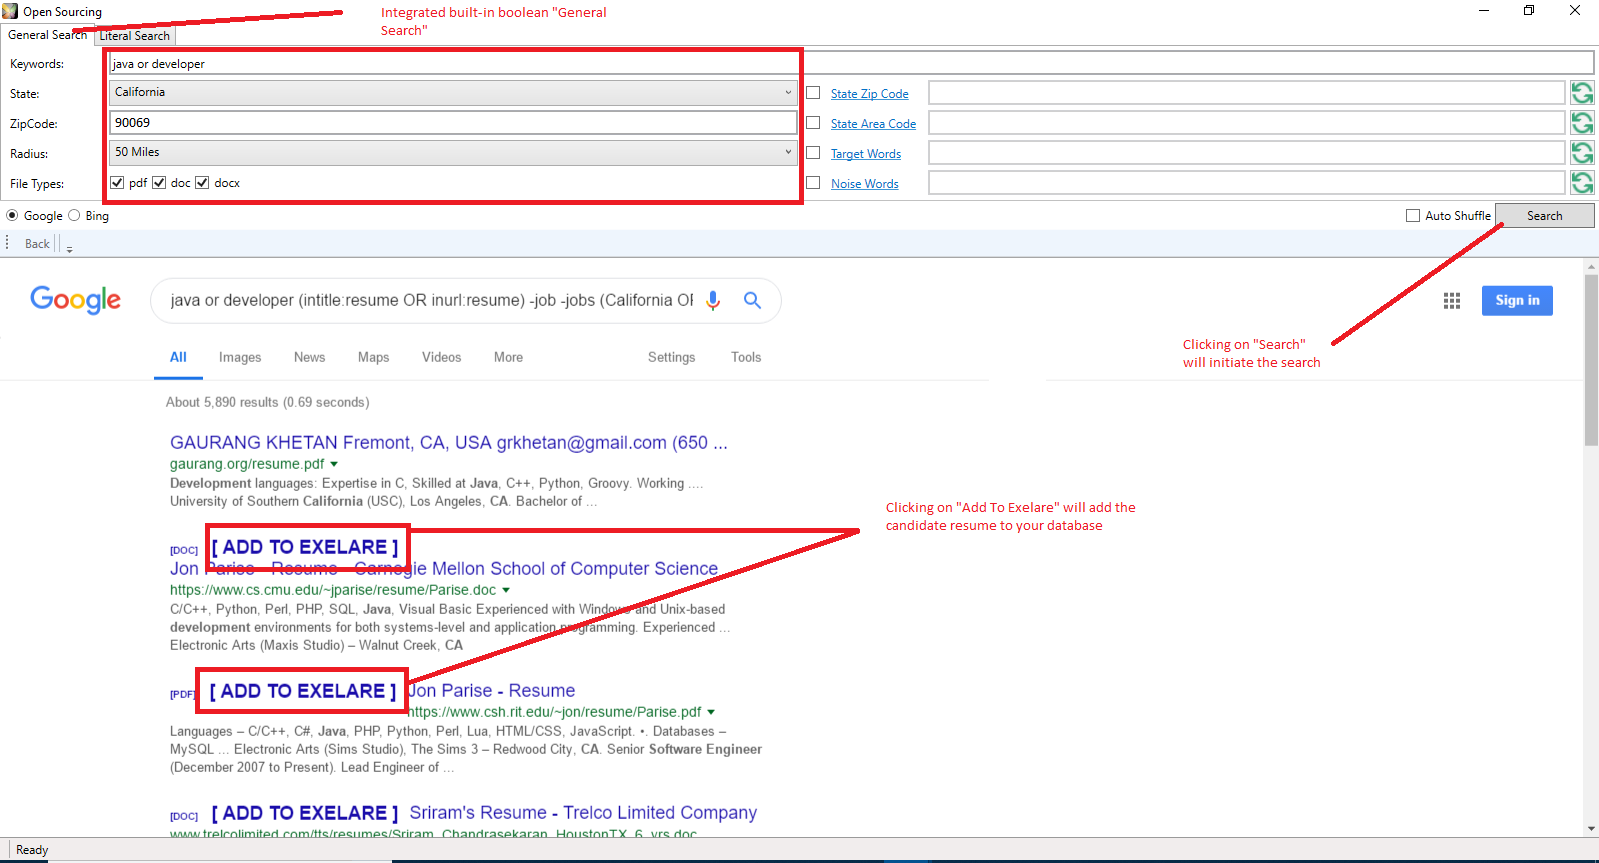Open the GAURANG KHETAN resume result
Viewport: 1599px width, 863px height.
[x=449, y=443]
